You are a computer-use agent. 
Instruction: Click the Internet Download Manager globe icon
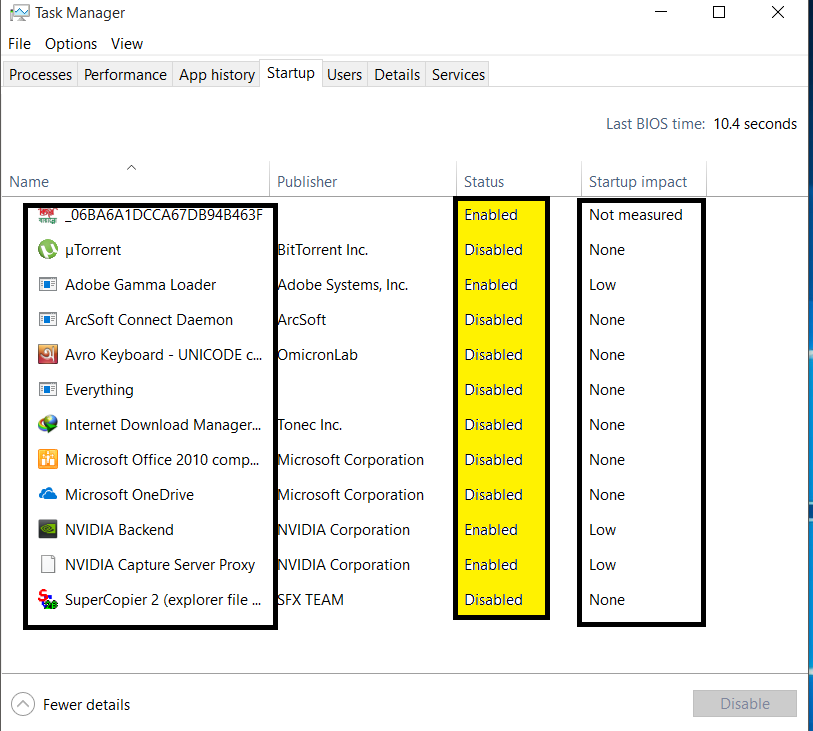point(48,425)
